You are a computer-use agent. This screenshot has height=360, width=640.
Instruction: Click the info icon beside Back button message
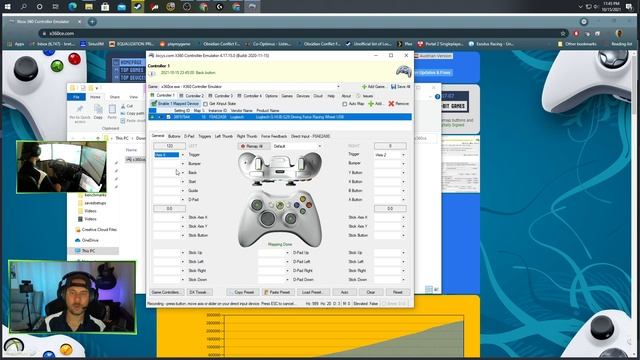click(152, 73)
